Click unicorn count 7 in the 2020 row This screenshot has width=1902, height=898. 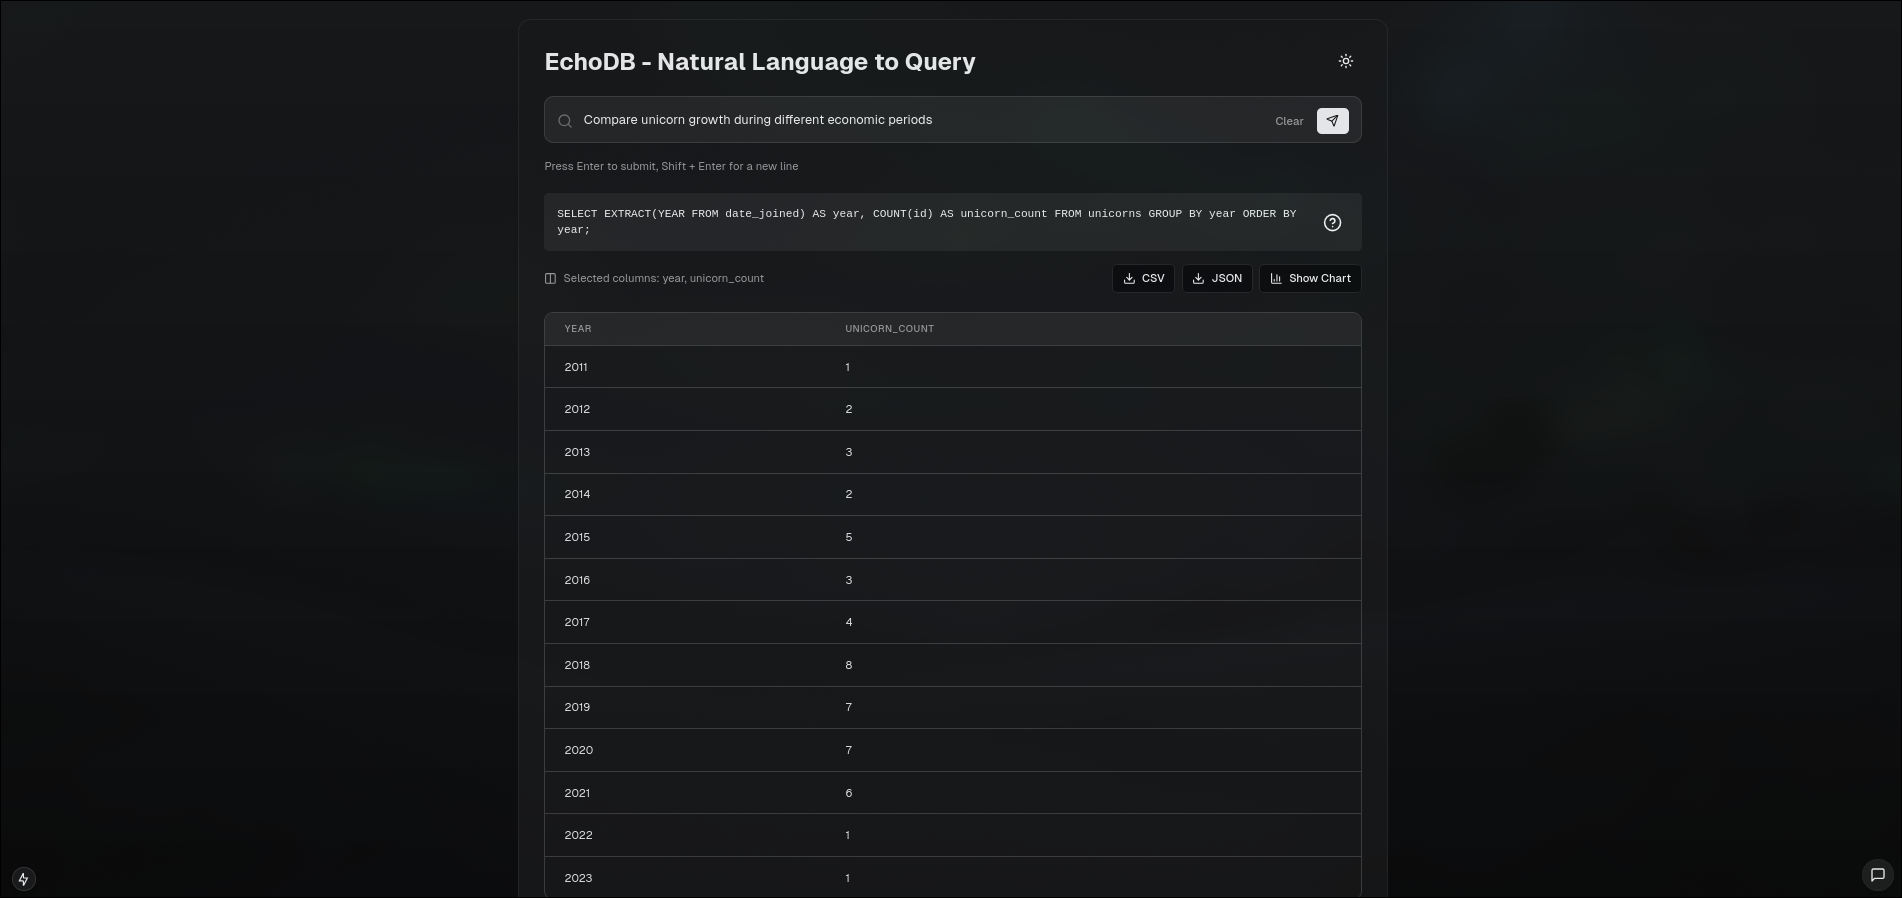pyautogui.click(x=849, y=750)
